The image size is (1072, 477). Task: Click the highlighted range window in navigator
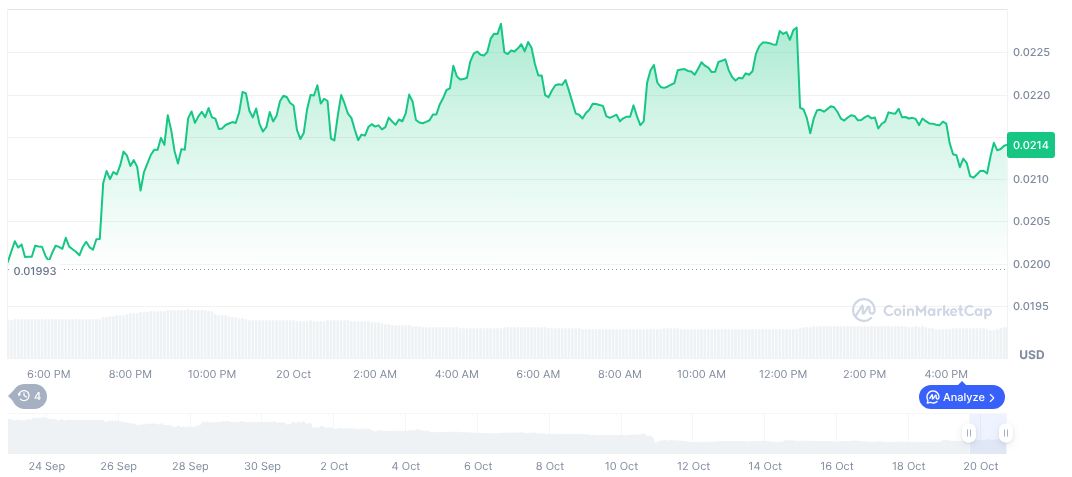click(x=986, y=433)
